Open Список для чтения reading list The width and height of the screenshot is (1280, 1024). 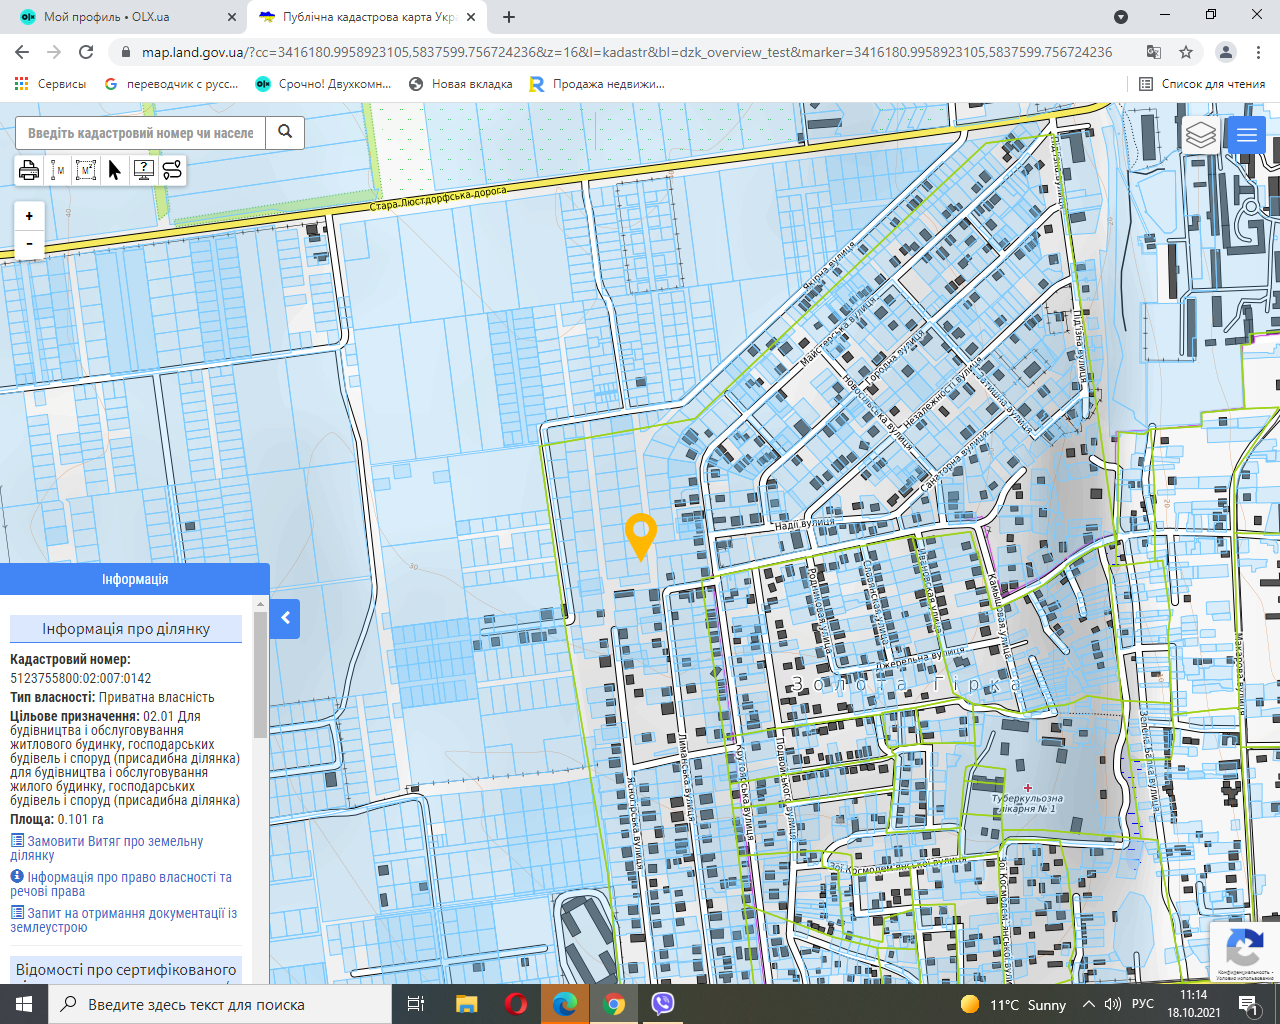[1202, 84]
